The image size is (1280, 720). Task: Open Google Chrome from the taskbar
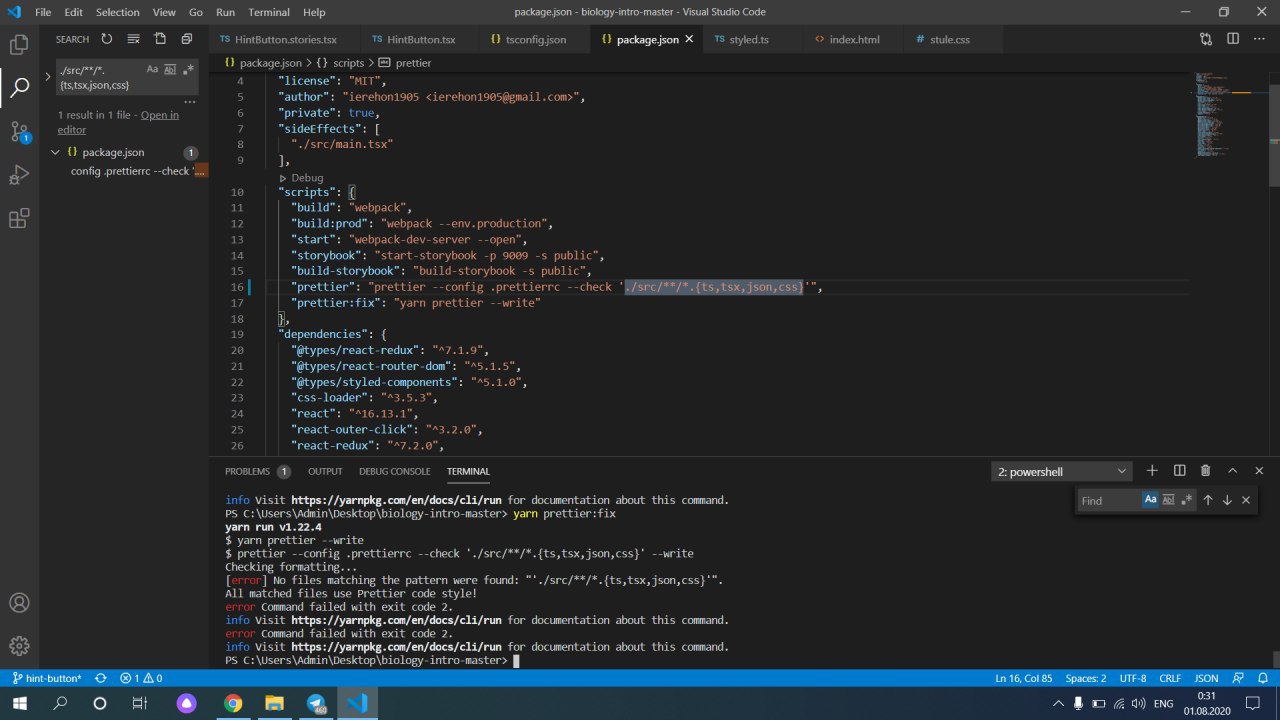point(232,703)
